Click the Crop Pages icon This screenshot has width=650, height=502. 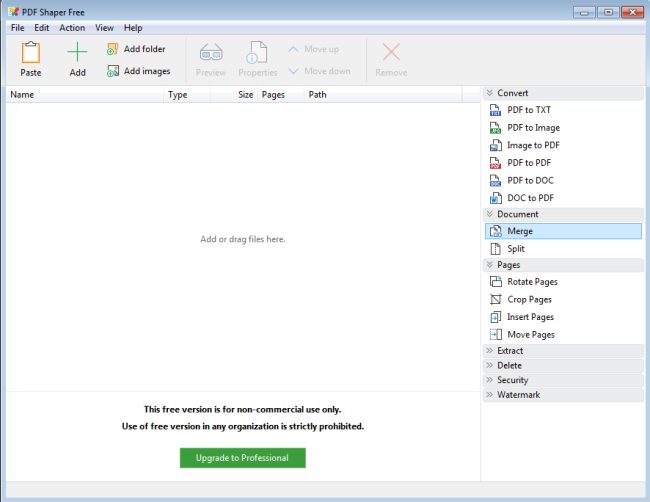pos(495,299)
